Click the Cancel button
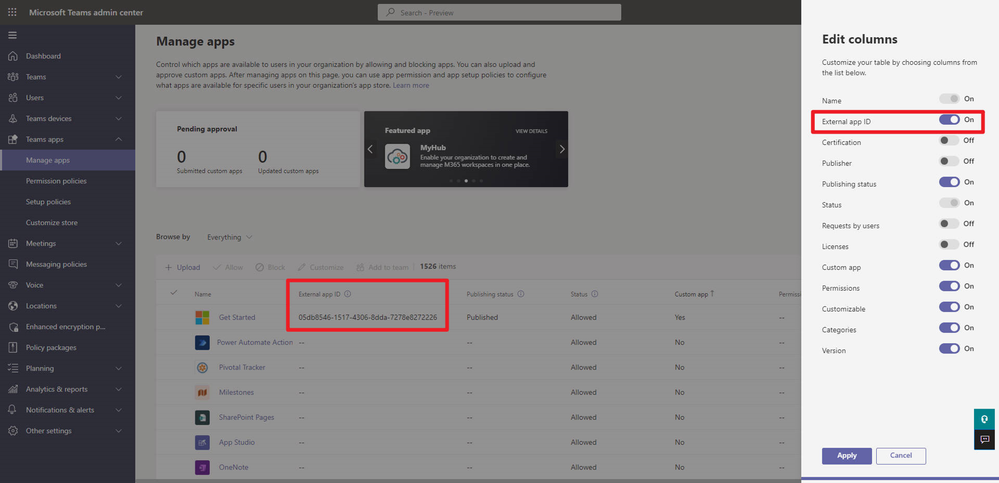This screenshot has width=999, height=483. [x=901, y=456]
